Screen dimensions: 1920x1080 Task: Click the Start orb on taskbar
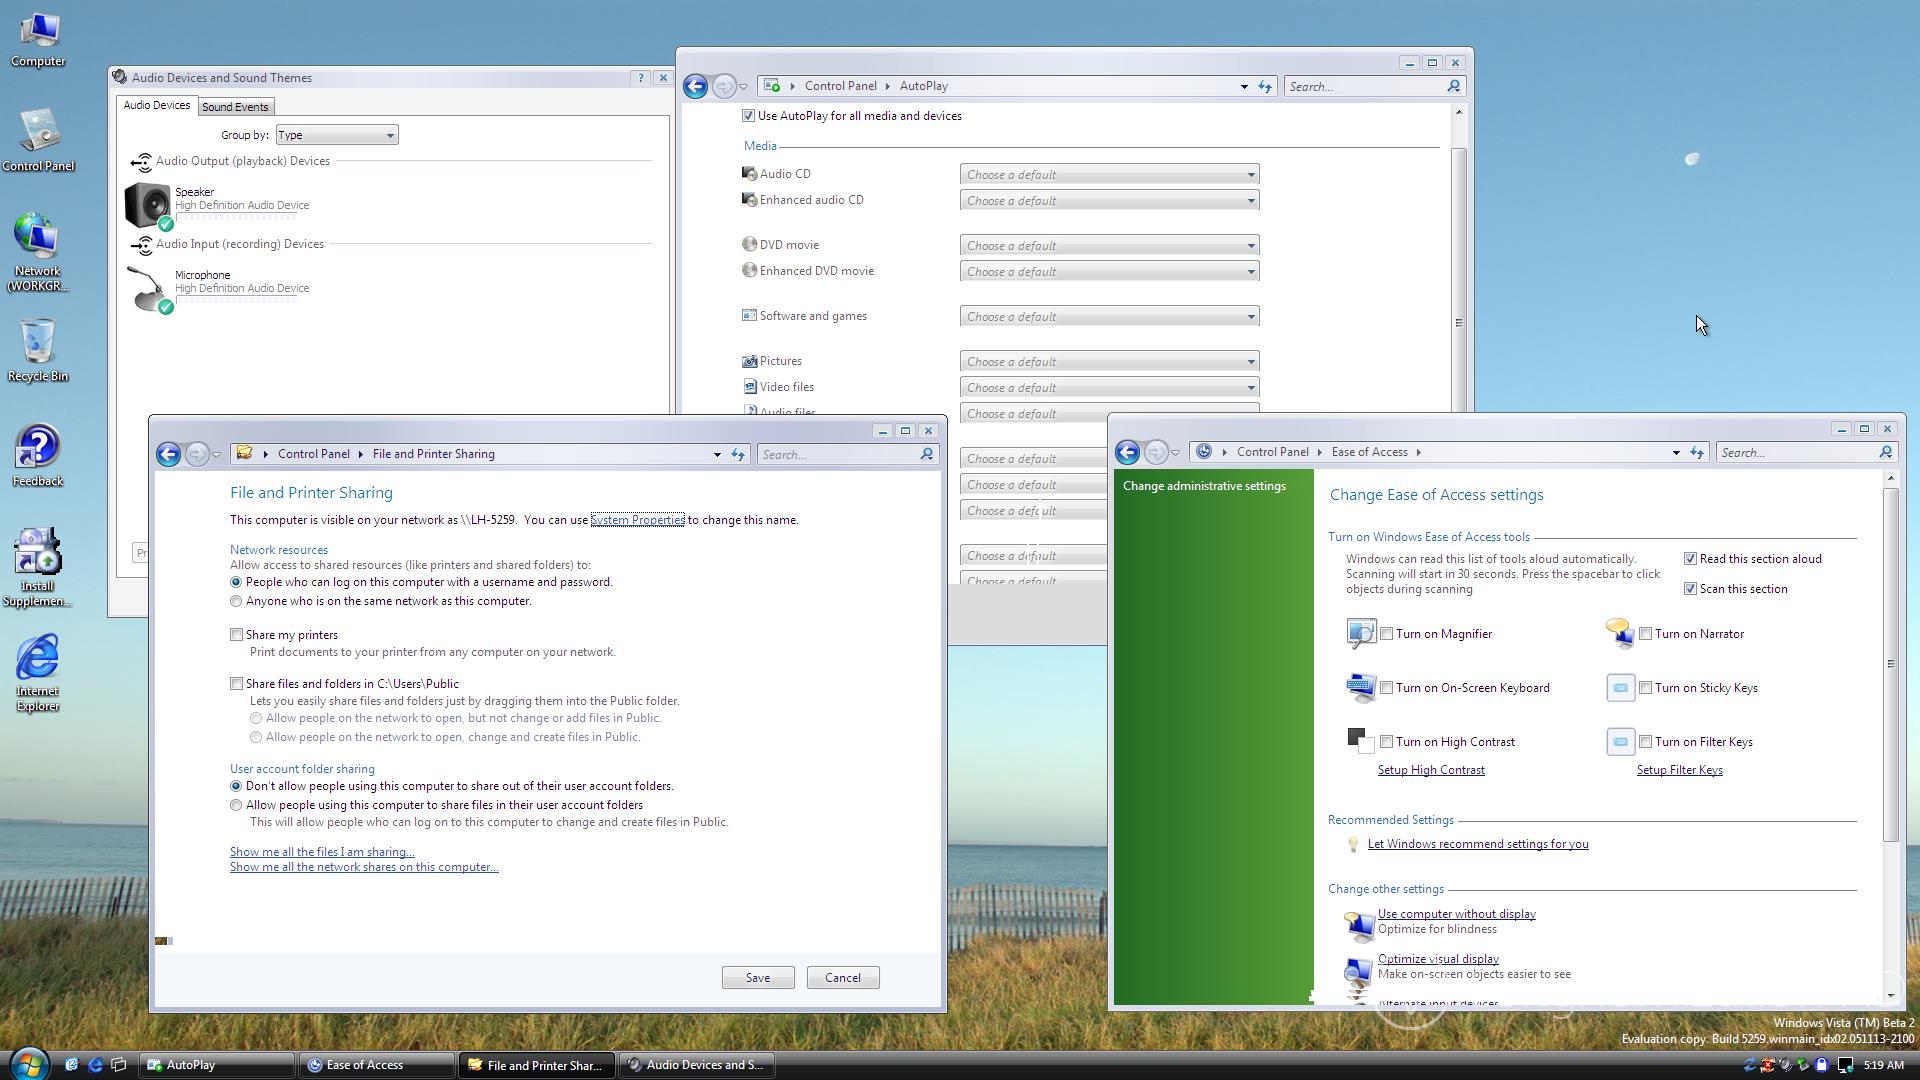[28, 1064]
